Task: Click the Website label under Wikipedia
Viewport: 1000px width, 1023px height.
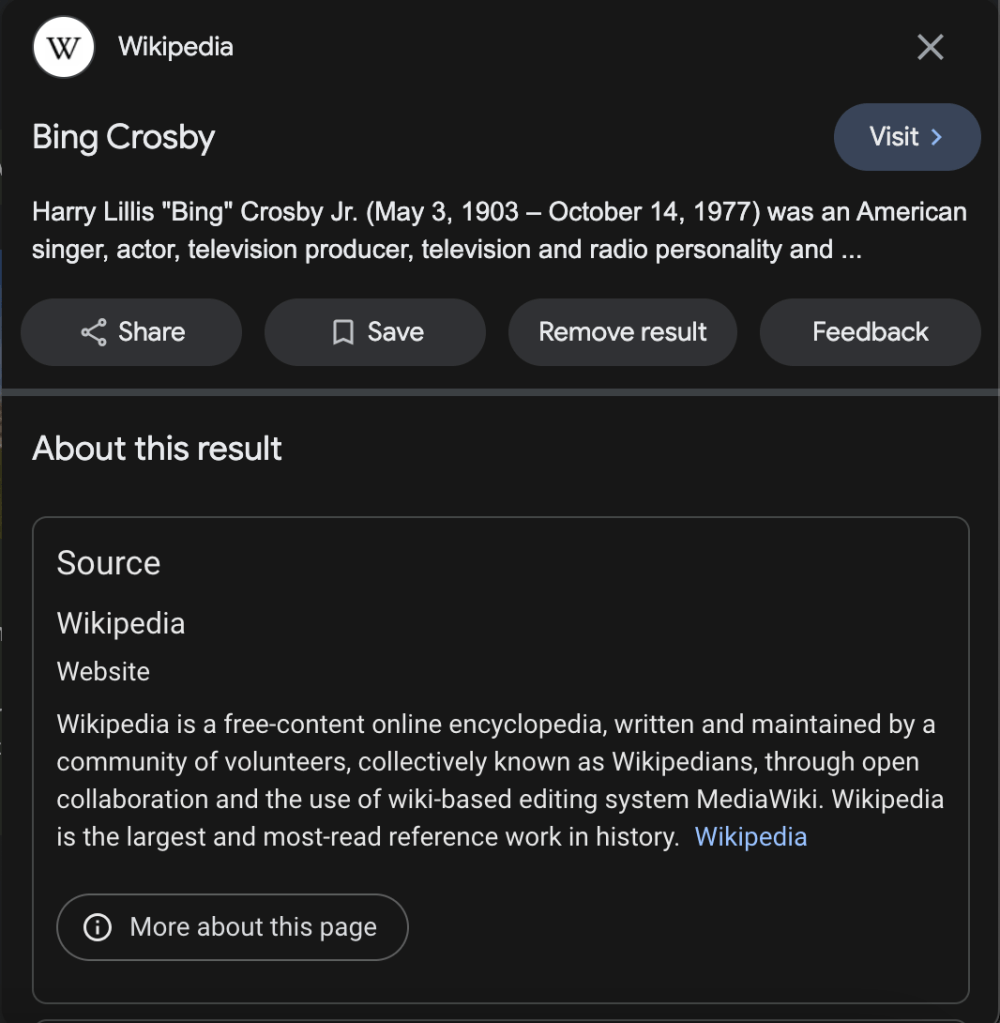Action: point(103,671)
